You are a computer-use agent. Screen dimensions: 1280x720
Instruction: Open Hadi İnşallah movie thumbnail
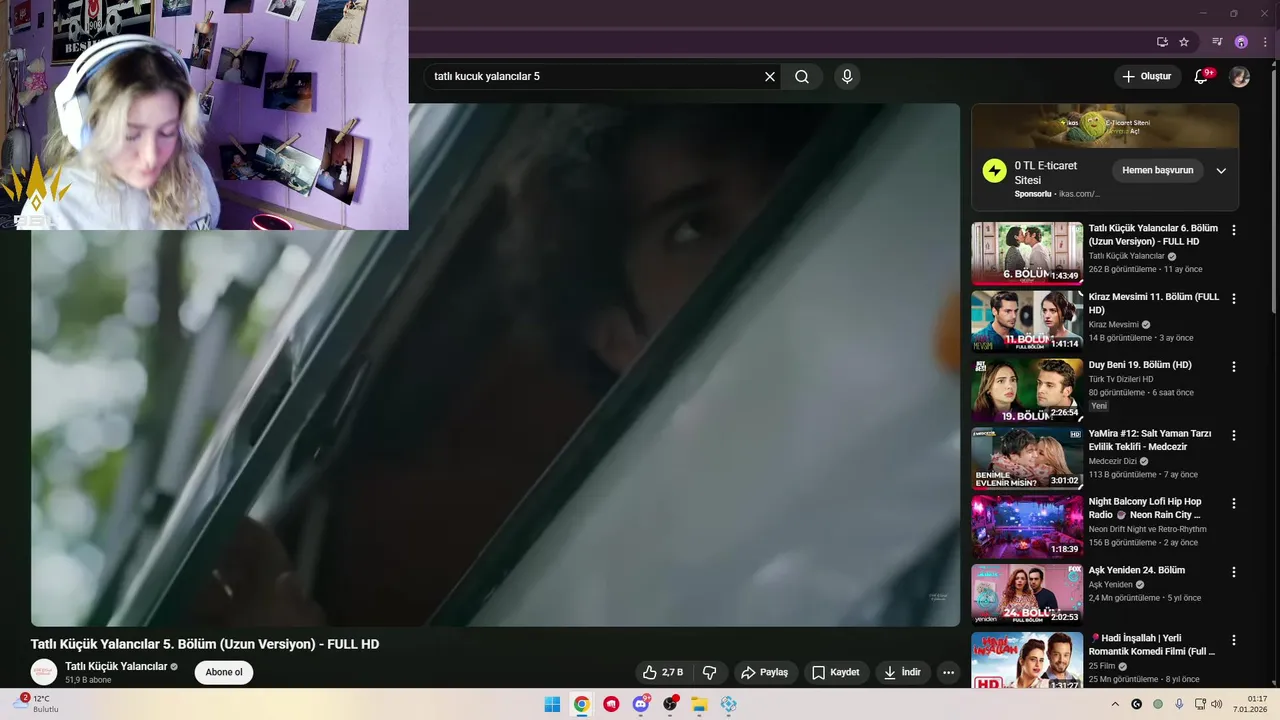tap(1027, 660)
